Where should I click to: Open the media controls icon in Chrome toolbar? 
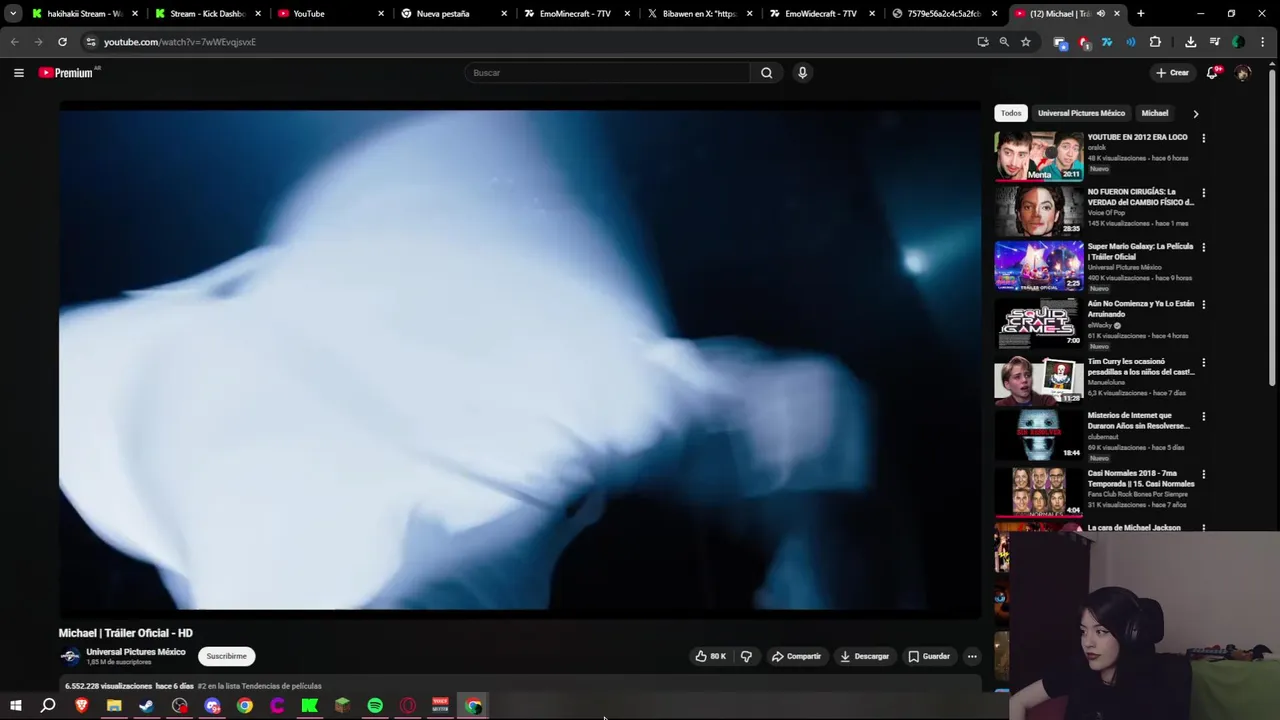click(1214, 42)
